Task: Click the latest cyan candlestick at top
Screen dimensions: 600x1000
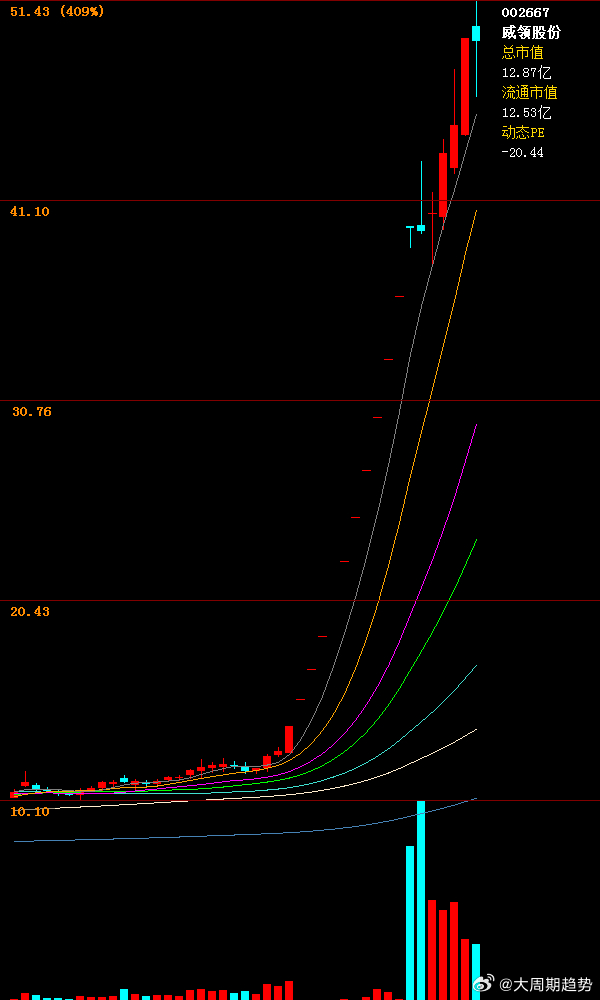Action: tap(476, 33)
